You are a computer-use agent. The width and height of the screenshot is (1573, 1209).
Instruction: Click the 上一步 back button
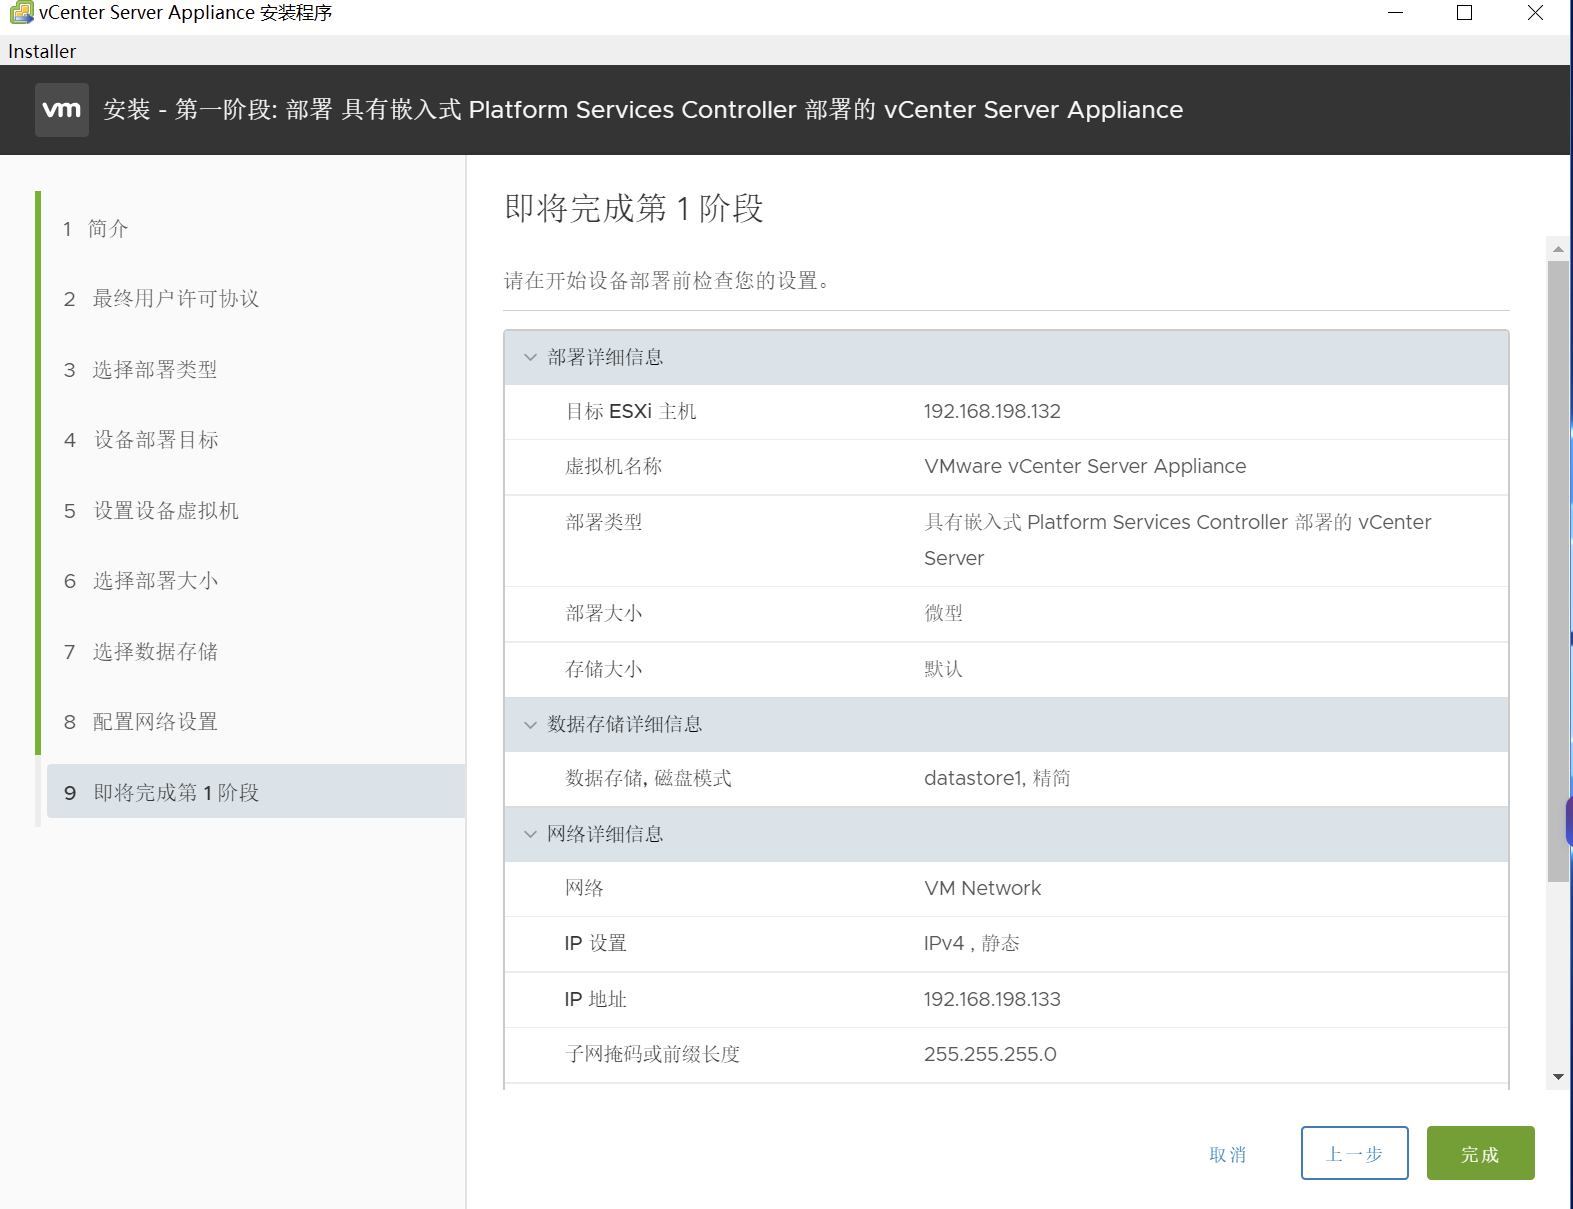[1354, 1153]
